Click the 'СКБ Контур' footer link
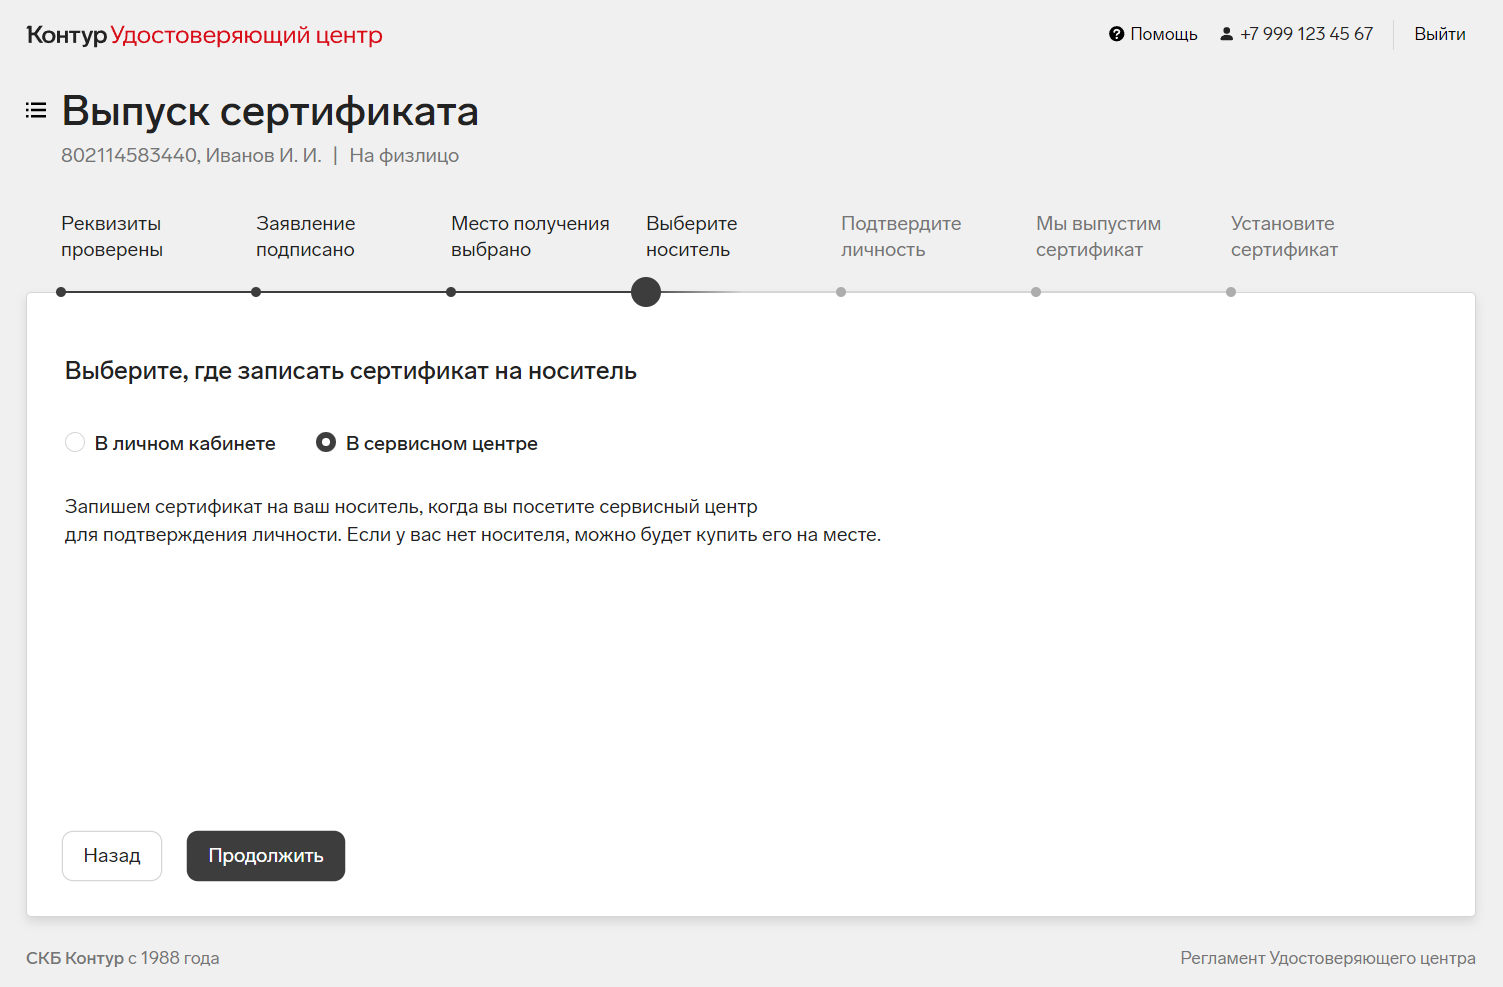The image size is (1503, 987). (x=75, y=958)
